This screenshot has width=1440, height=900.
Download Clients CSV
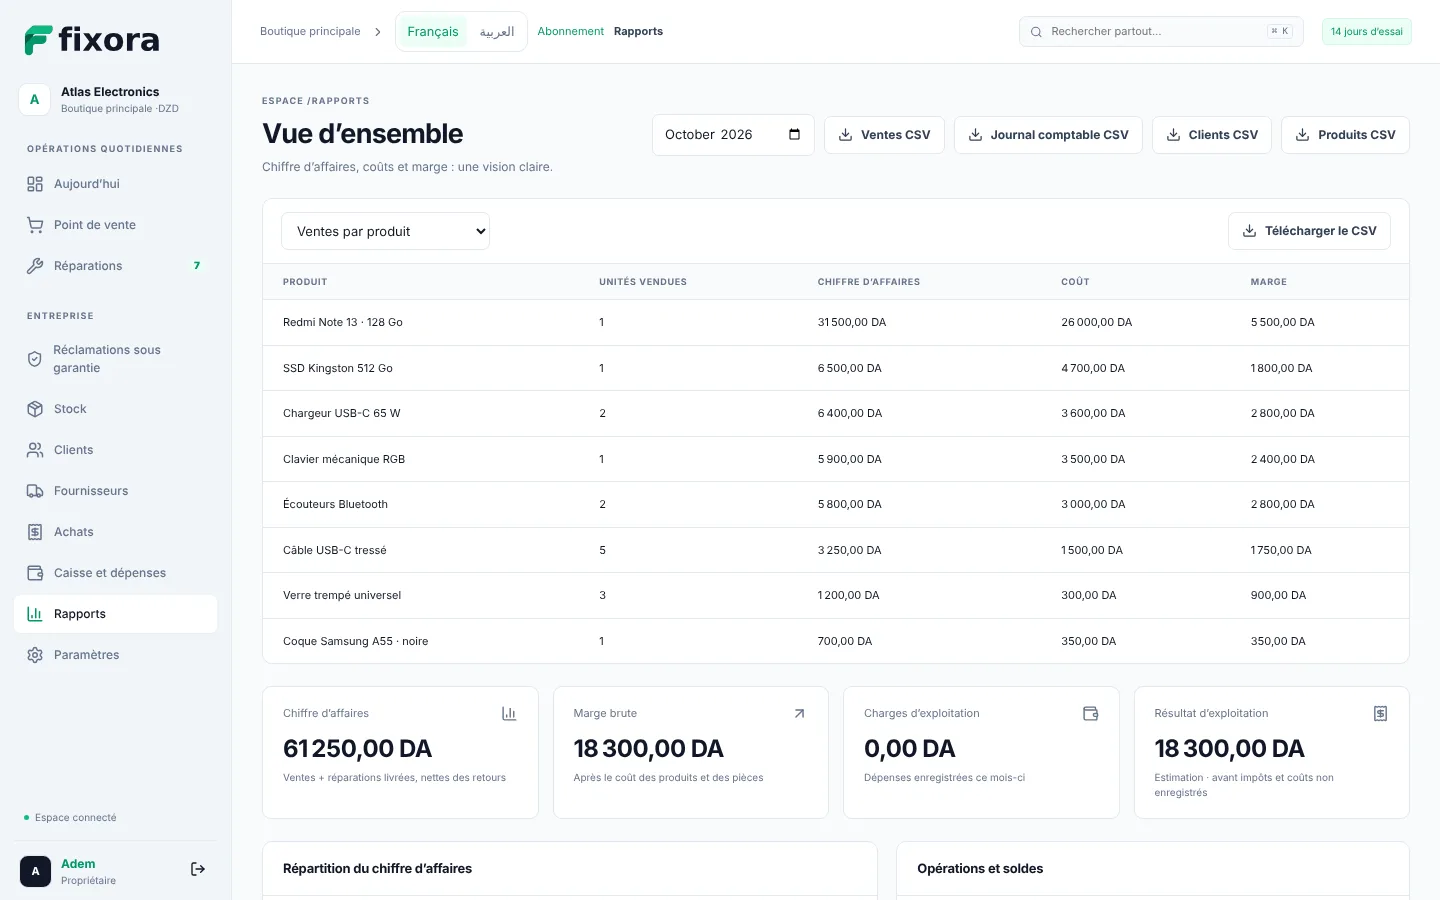1212,135
